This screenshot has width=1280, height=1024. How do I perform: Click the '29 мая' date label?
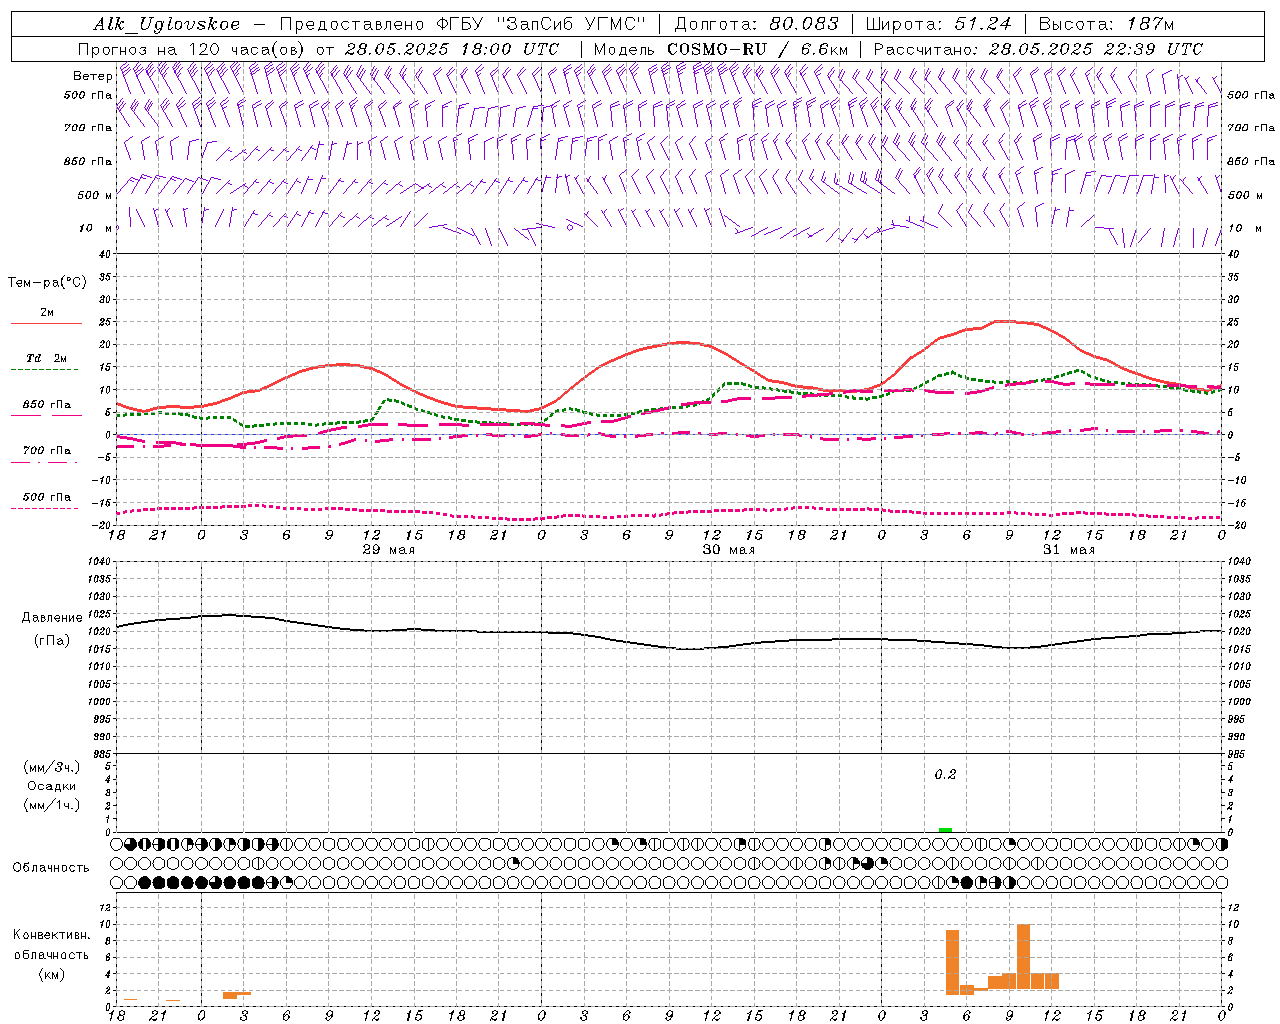(x=388, y=550)
